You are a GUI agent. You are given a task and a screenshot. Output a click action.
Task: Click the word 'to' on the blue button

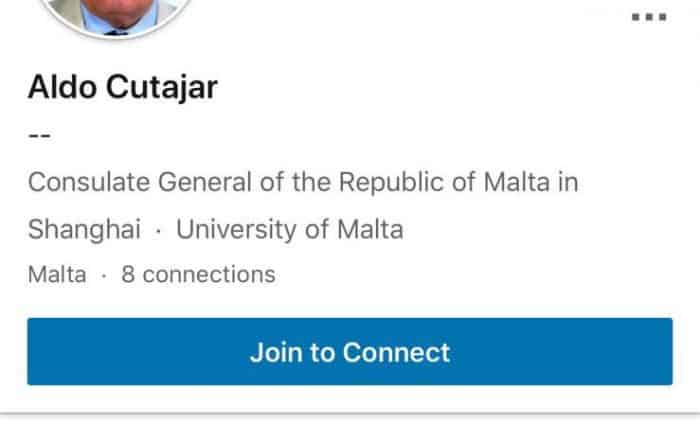pyautogui.click(x=322, y=352)
